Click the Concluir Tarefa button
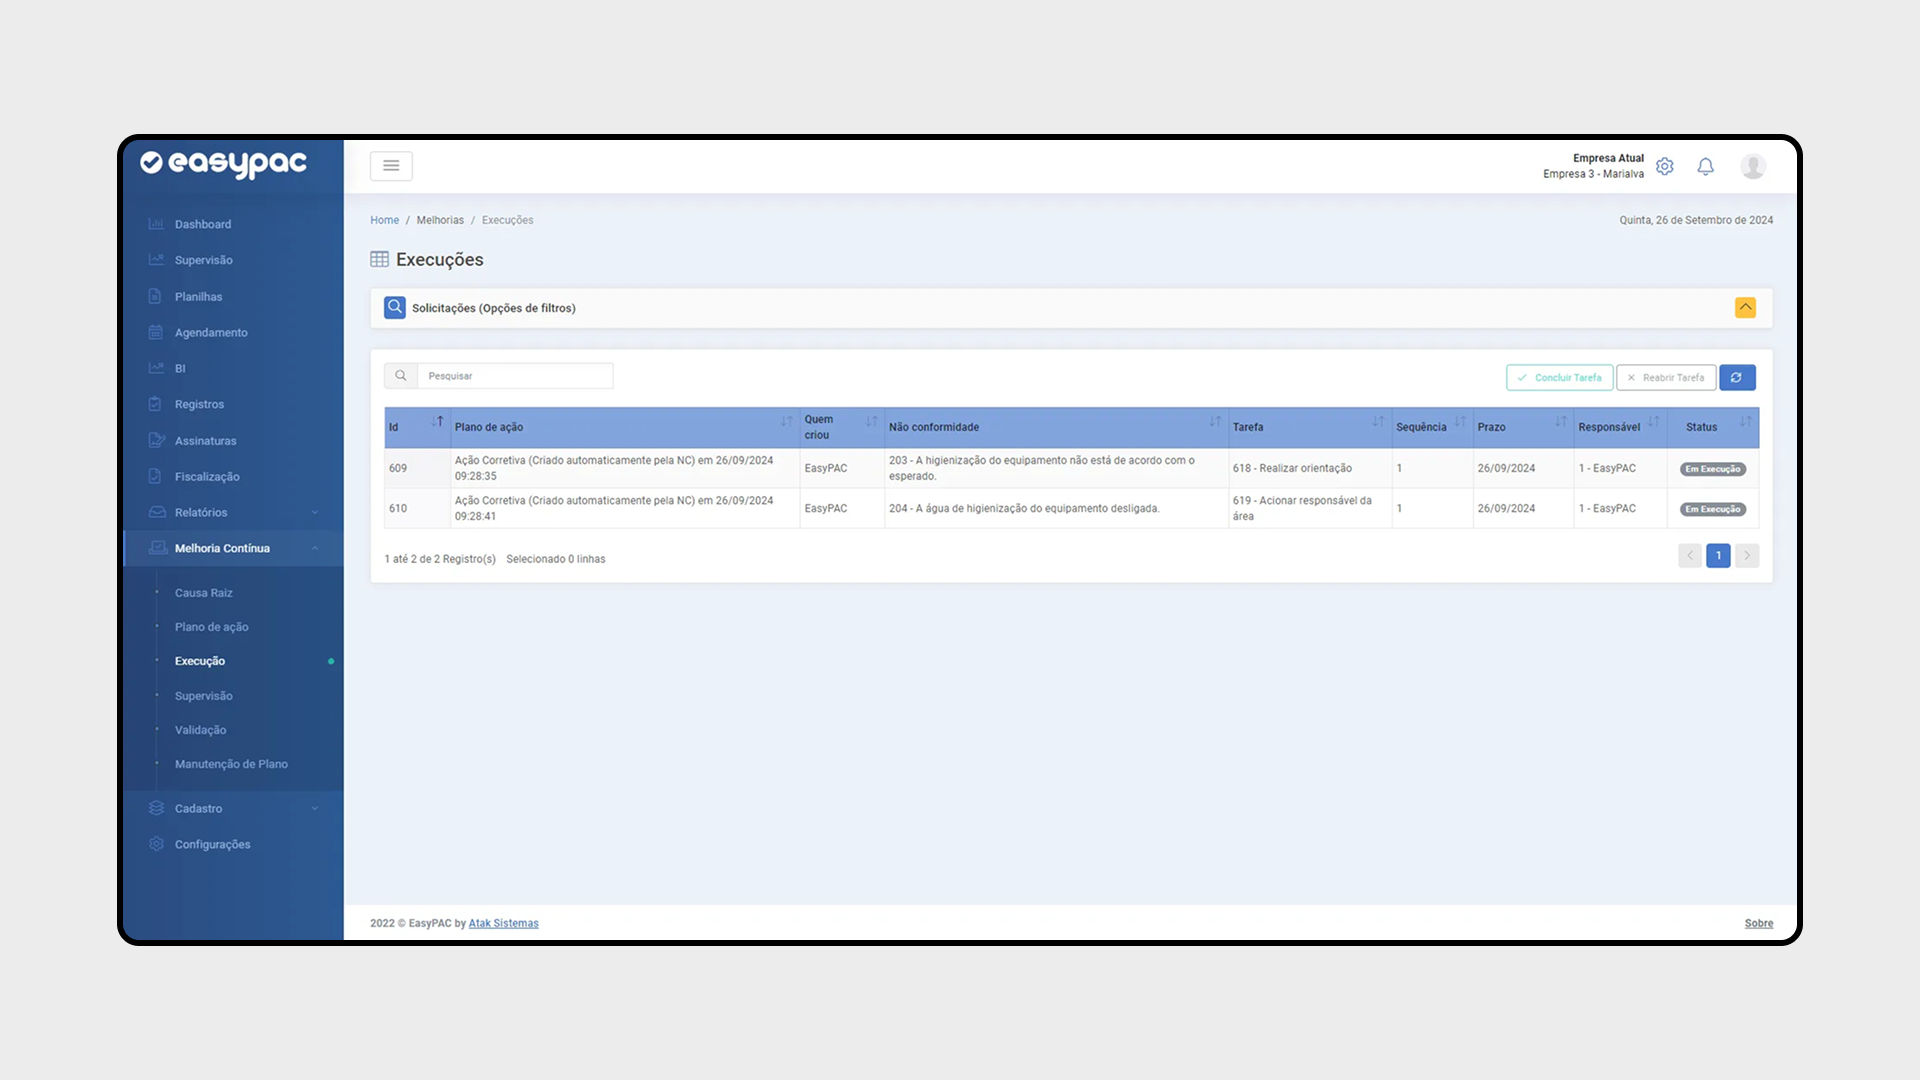The height and width of the screenshot is (1080, 1920). [1559, 377]
